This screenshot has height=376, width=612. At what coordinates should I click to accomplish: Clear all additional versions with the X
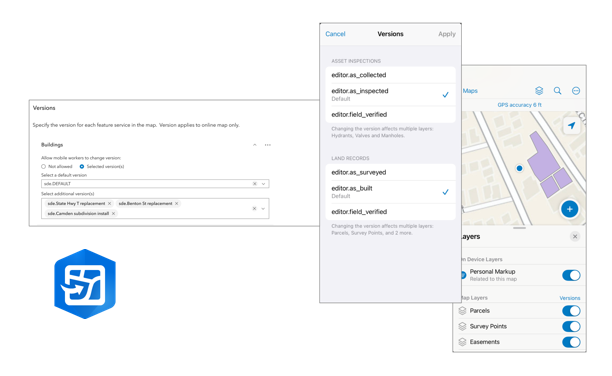click(254, 208)
